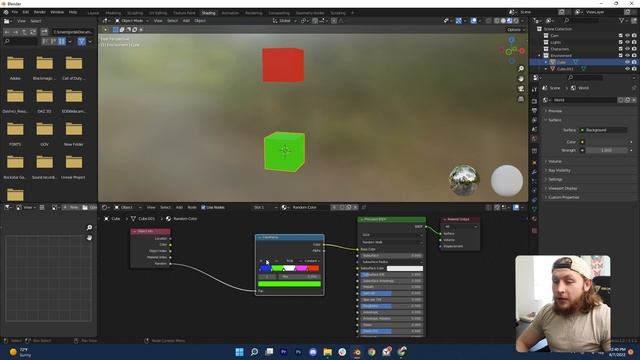Open the Window menu
This screenshot has height=360, width=640.
57,12
